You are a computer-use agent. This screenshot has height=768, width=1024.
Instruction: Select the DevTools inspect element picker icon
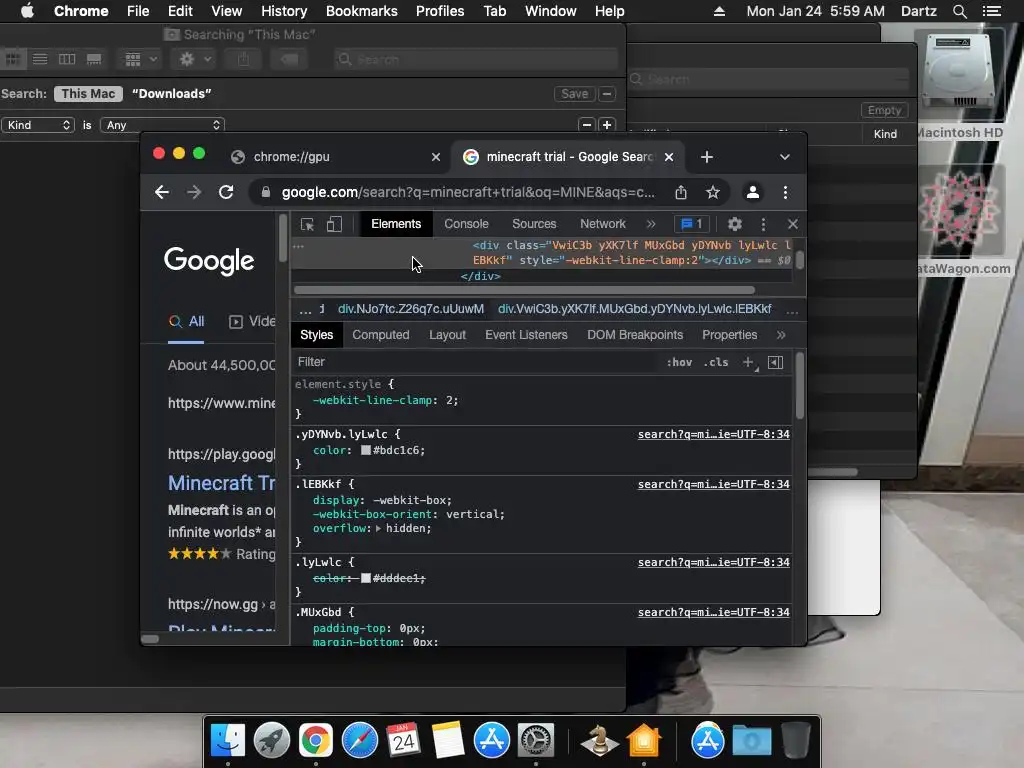307,224
